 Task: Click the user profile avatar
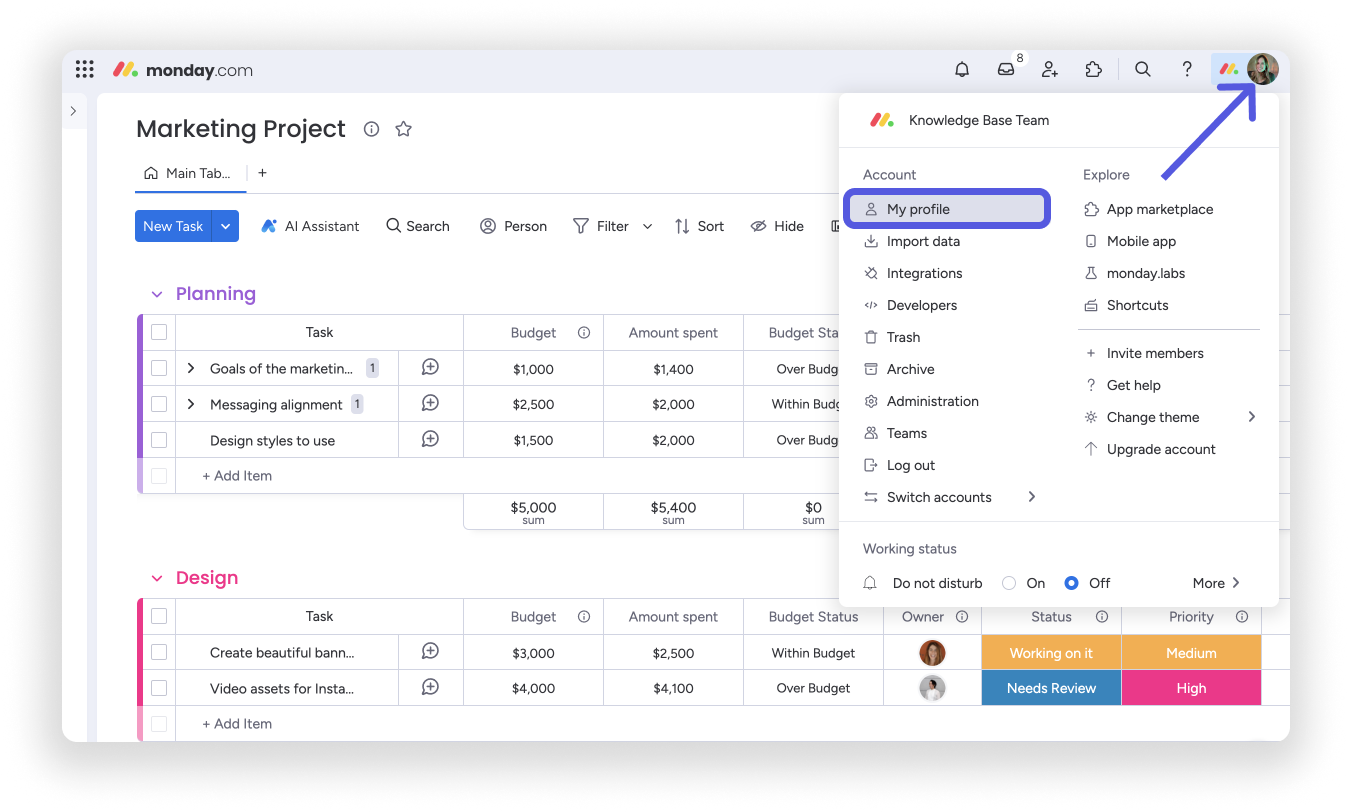pyautogui.click(x=1262, y=69)
